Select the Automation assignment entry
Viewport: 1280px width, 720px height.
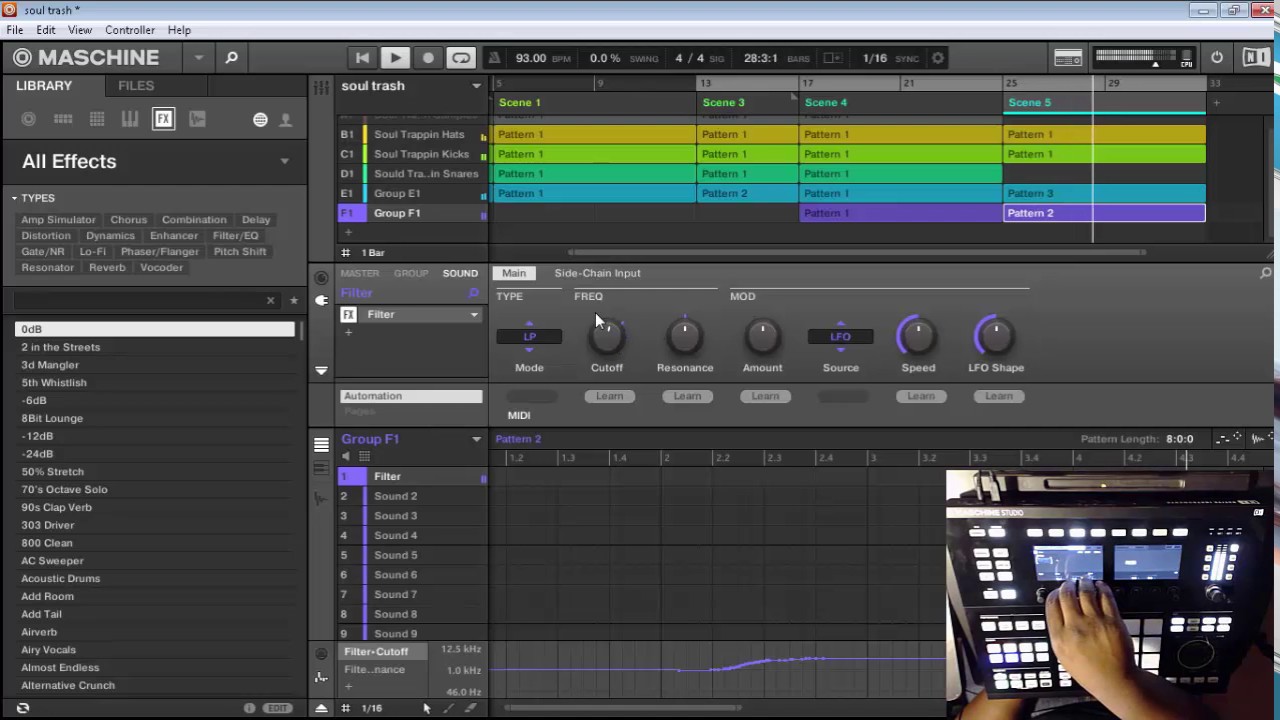(x=411, y=396)
